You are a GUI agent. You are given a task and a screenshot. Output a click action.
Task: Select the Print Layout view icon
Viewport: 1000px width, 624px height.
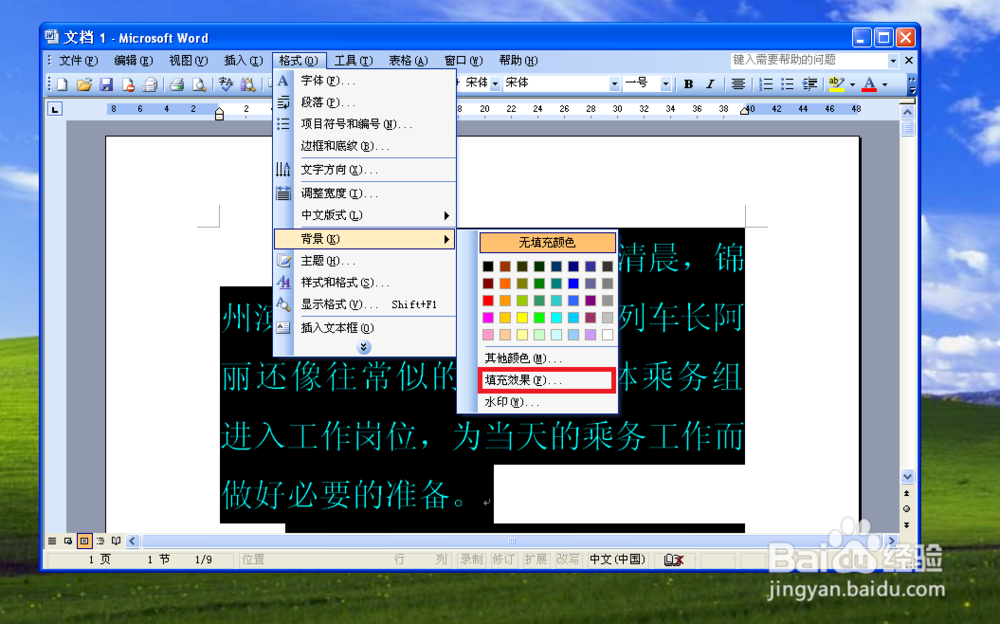84,541
